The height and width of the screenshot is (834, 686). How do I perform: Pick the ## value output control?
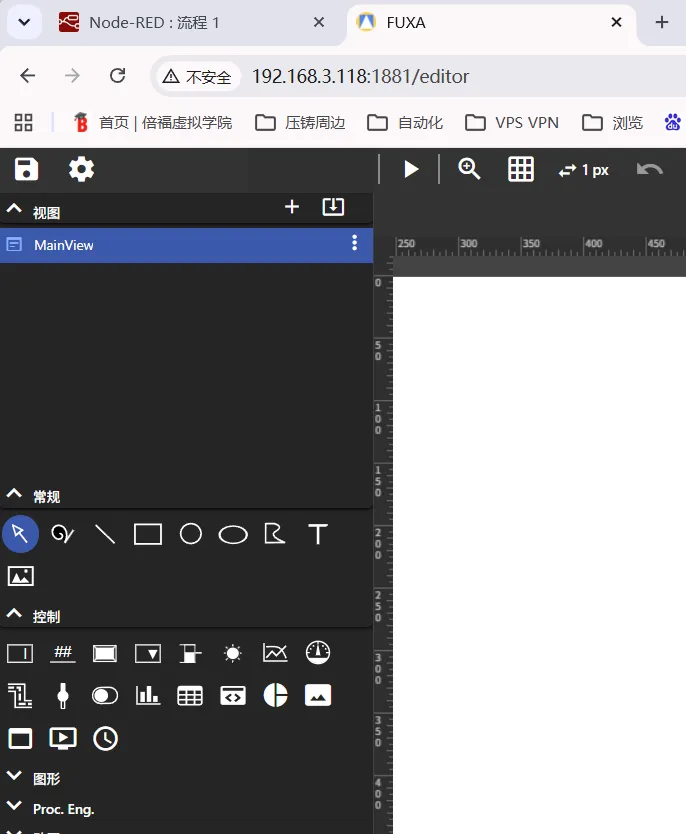click(x=63, y=653)
